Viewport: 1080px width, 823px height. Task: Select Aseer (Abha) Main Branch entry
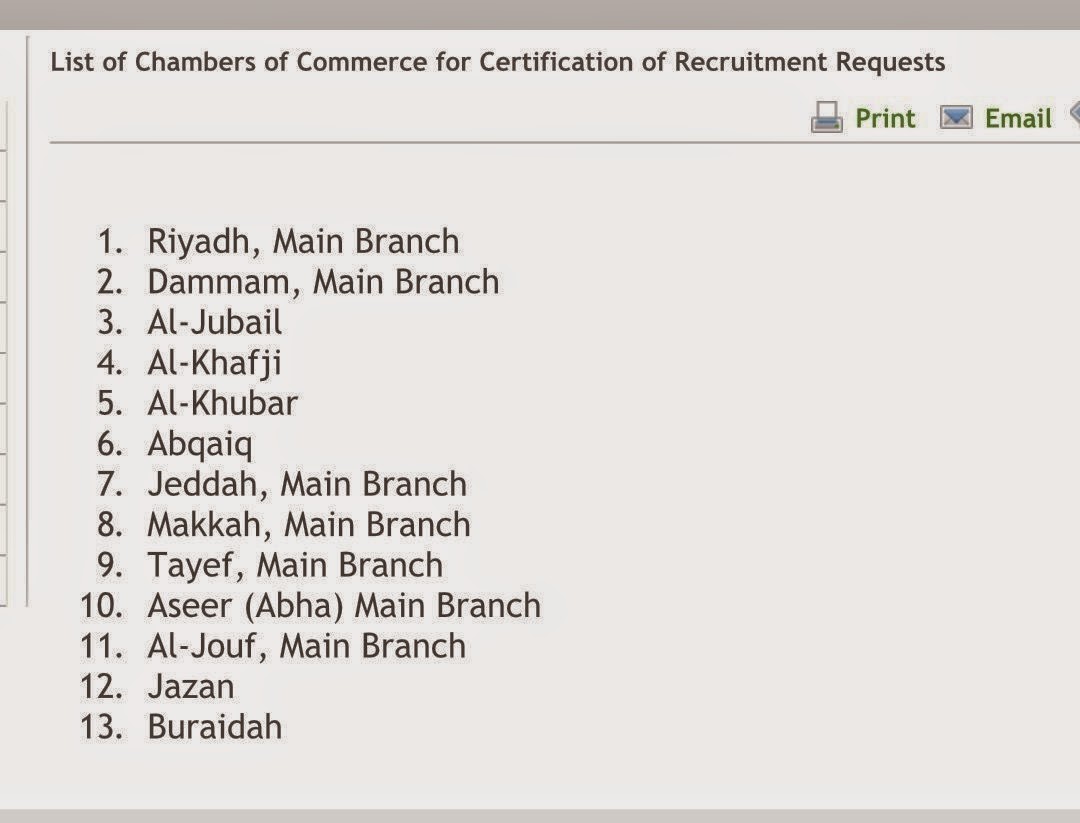[x=344, y=606]
